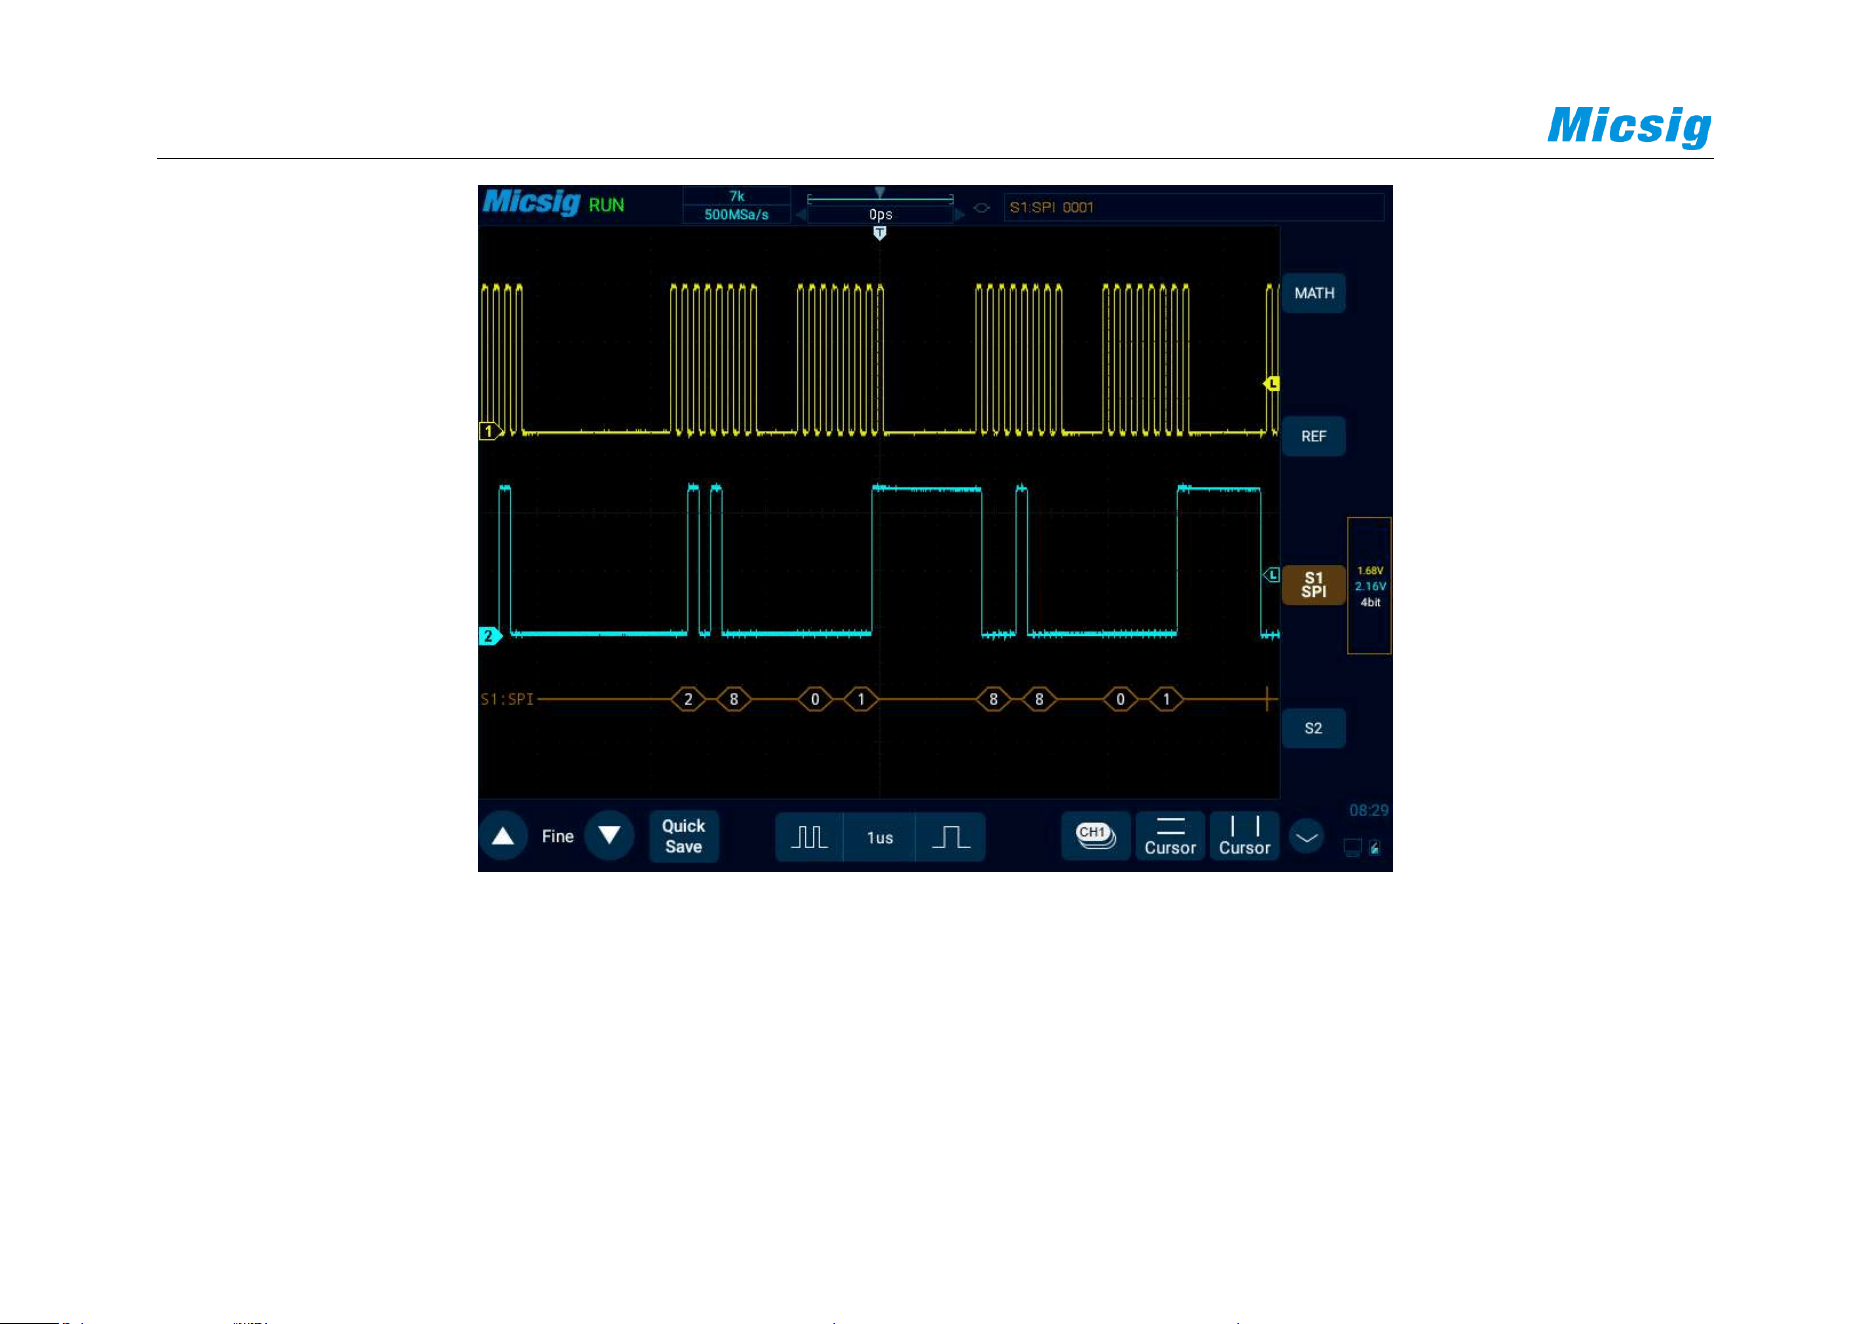Viewport: 1872px width, 1324px height.
Task: Toggle the MATH channel
Action: coord(1314,293)
